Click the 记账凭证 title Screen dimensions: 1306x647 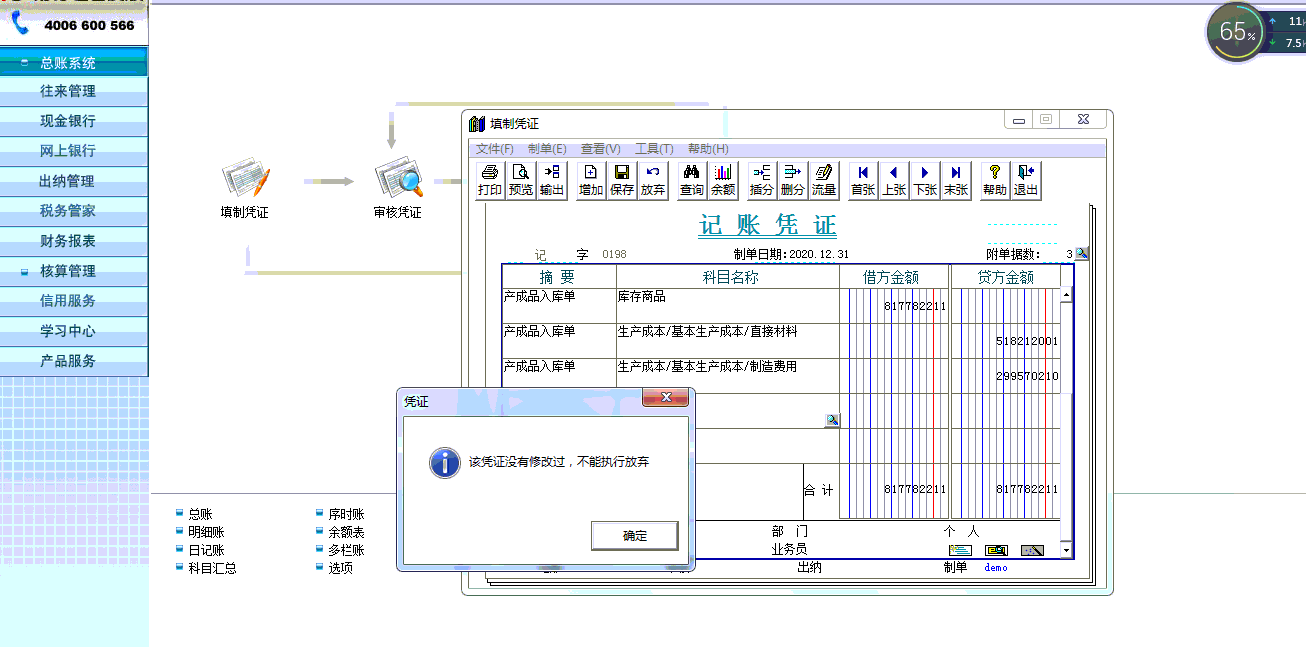pyautogui.click(x=767, y=225)
